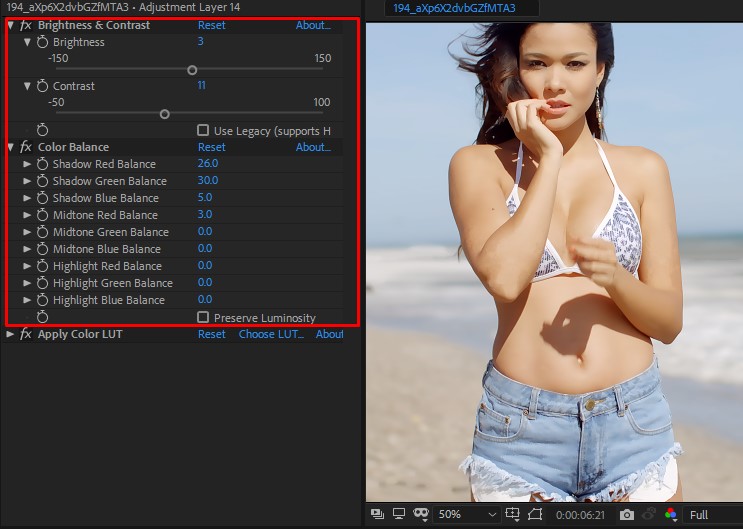
Task: Expand Highlight Red Balance property
Action: tap(27, 266)
